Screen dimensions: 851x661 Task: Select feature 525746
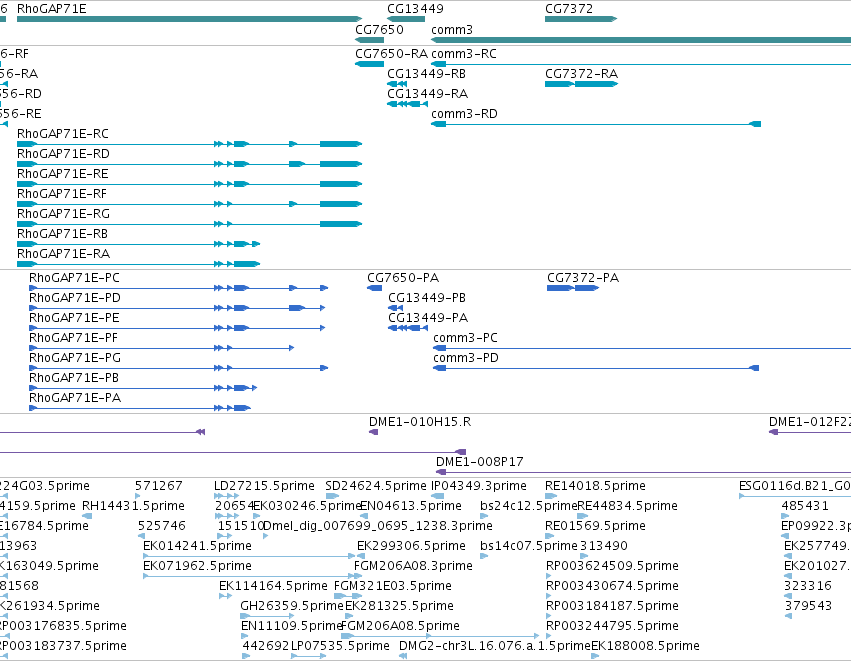click(x=141, y=536)
